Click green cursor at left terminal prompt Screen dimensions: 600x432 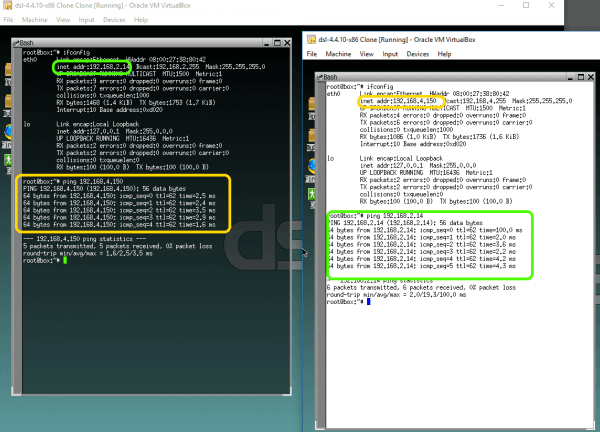point(65,260)
